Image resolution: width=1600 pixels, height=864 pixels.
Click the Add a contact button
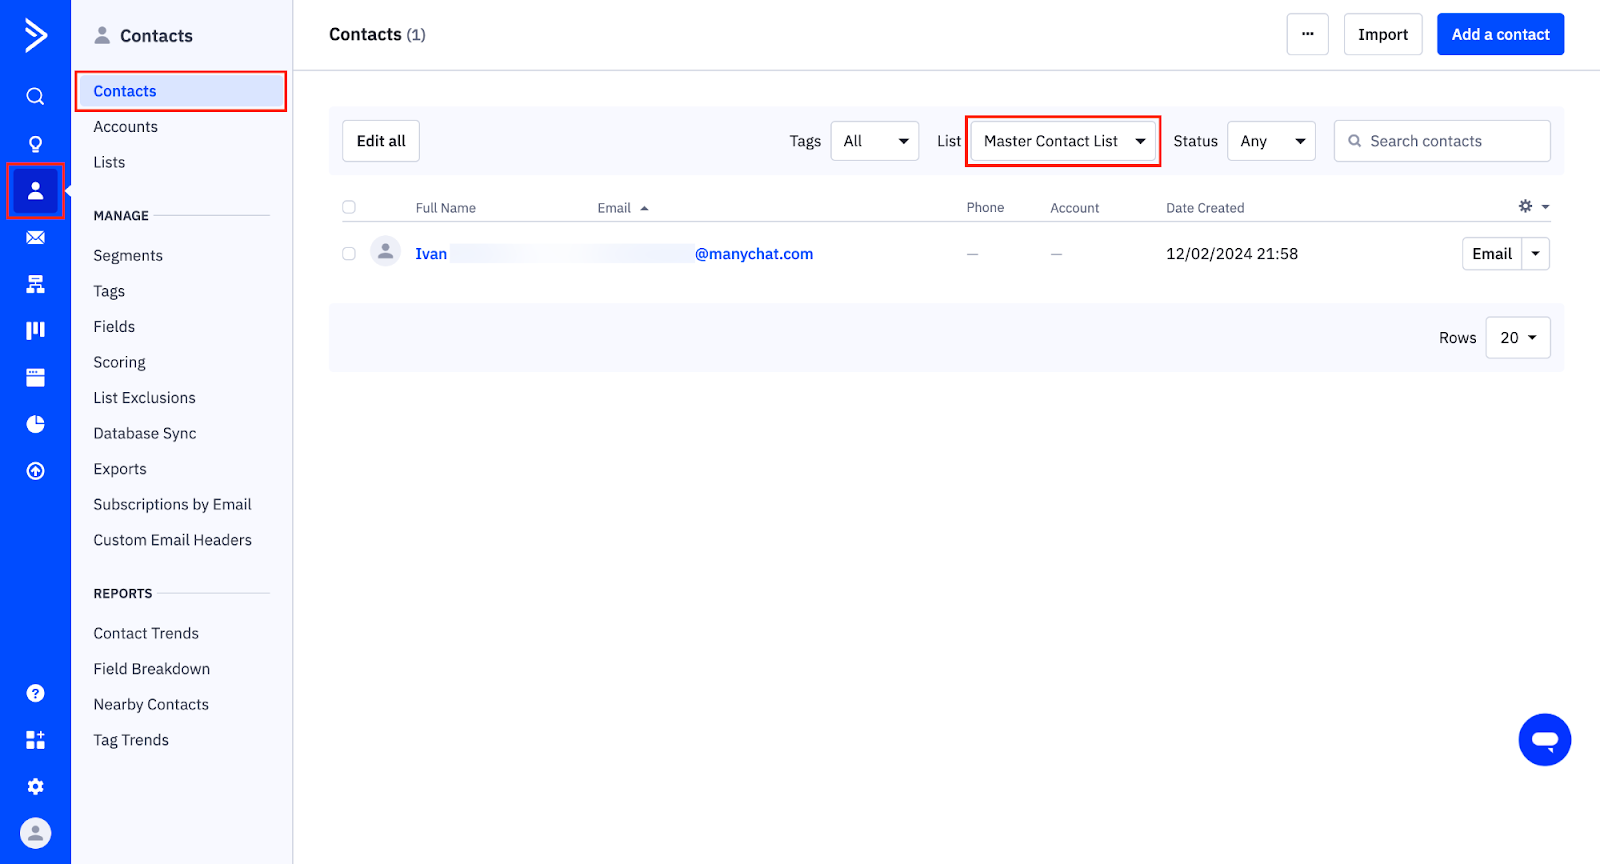coord(1500,35)
